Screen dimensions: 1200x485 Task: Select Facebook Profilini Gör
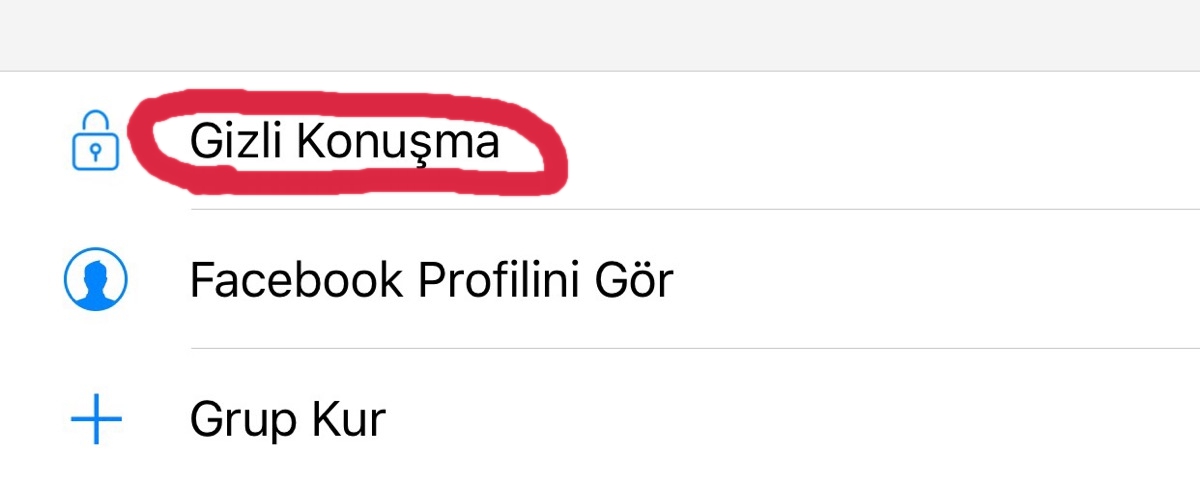coord(431,280)
